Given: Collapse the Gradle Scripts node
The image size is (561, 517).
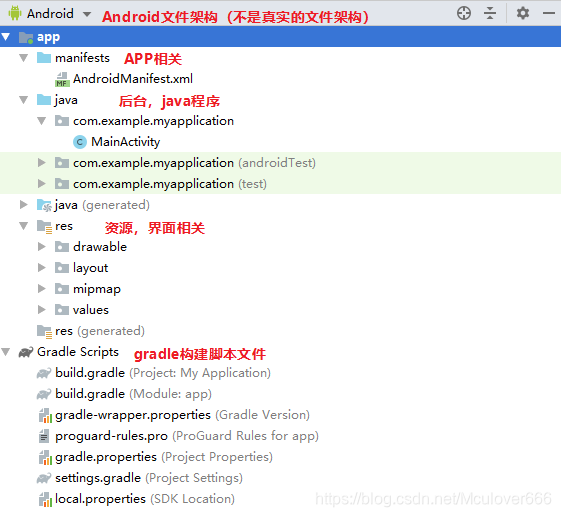Looking at the screenshot, I should pyautogui.click(x=6, y=352).
